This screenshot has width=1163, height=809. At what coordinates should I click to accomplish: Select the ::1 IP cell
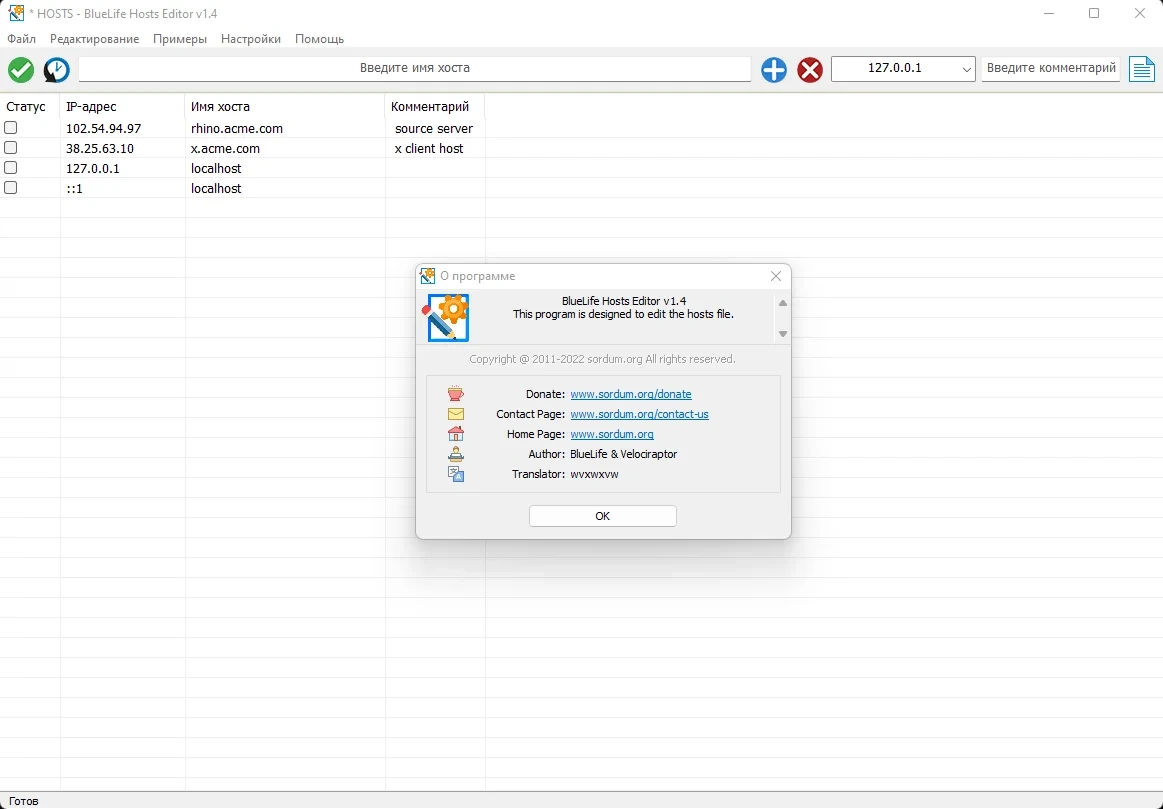[x=122, y=188]
